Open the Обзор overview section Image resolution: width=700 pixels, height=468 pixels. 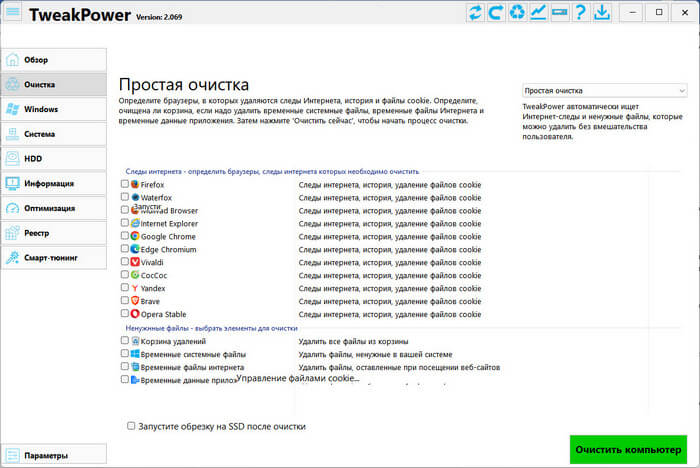54,59
